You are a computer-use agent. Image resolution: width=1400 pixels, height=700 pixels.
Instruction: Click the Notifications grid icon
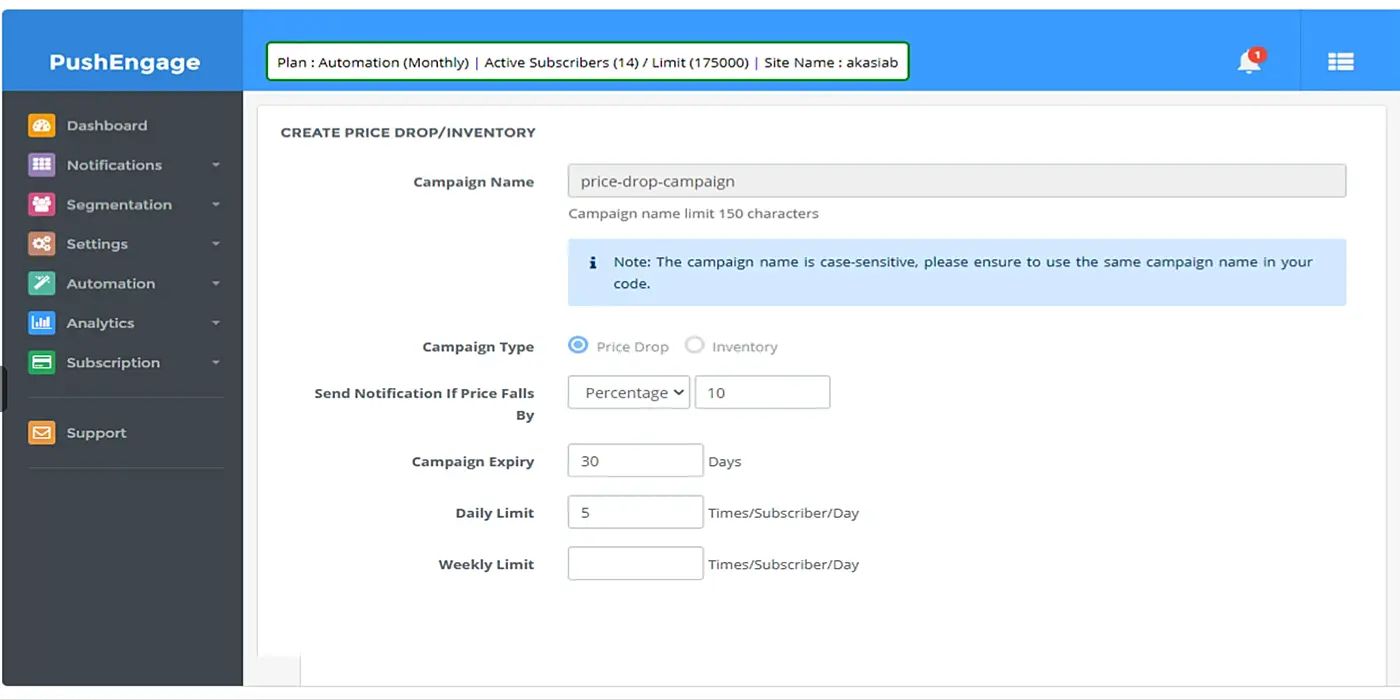point(41,165)
